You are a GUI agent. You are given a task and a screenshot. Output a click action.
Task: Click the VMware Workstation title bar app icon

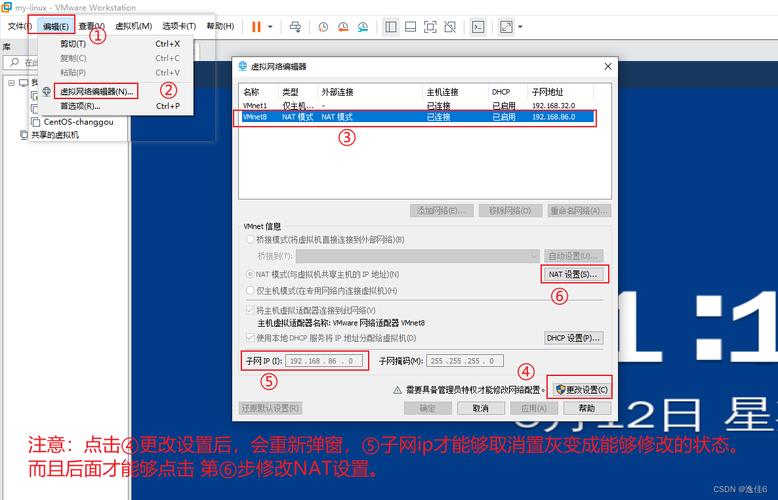coord(6,7)
